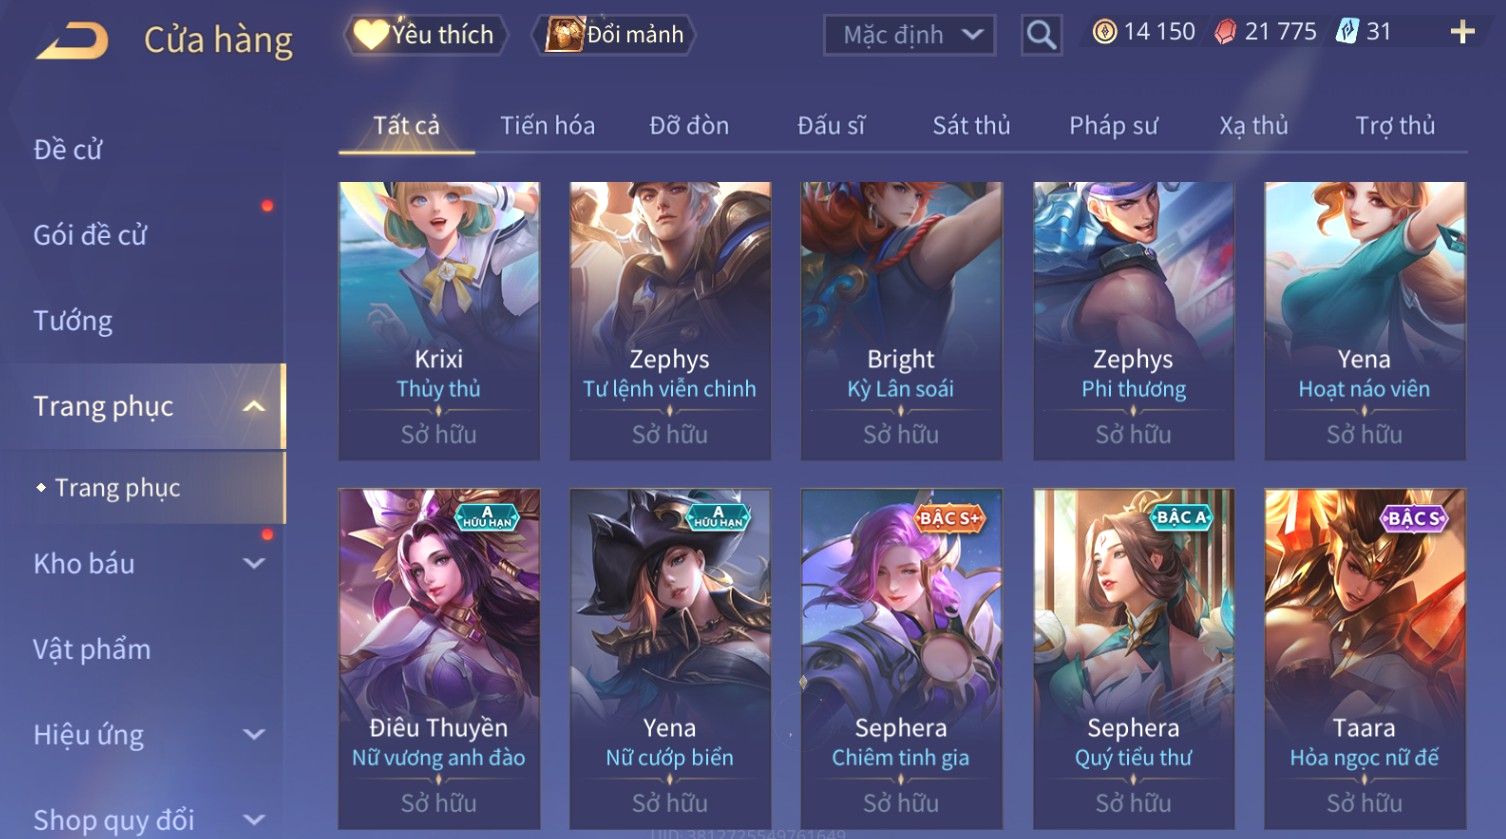Open Yêu thích heart favorites

coord(425,35)
